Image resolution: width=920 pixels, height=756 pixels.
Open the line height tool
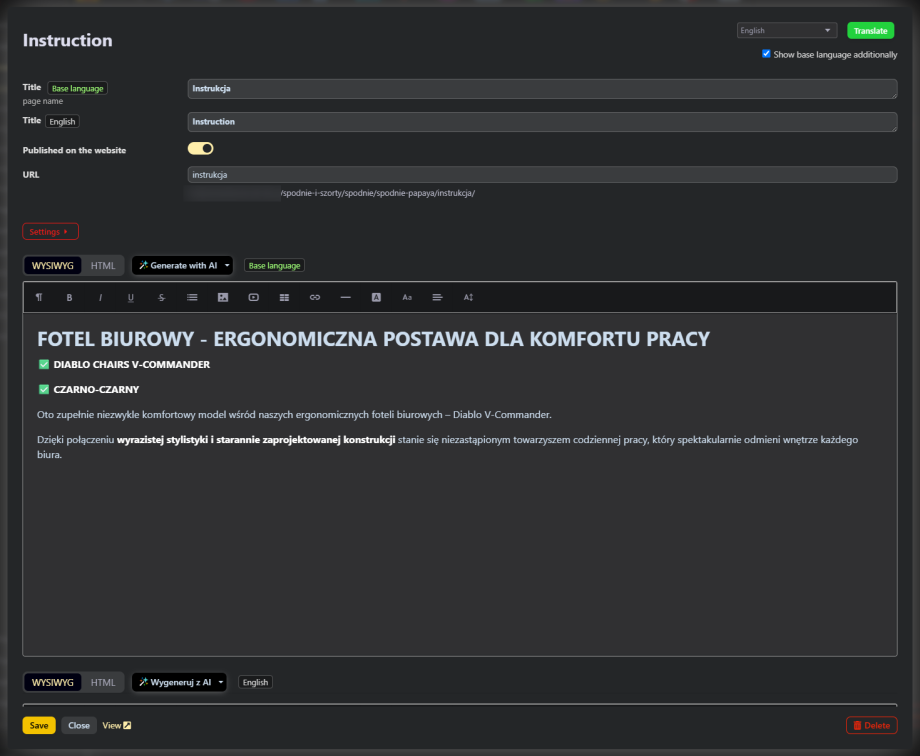pyautogui.click(x=468, y=298)
